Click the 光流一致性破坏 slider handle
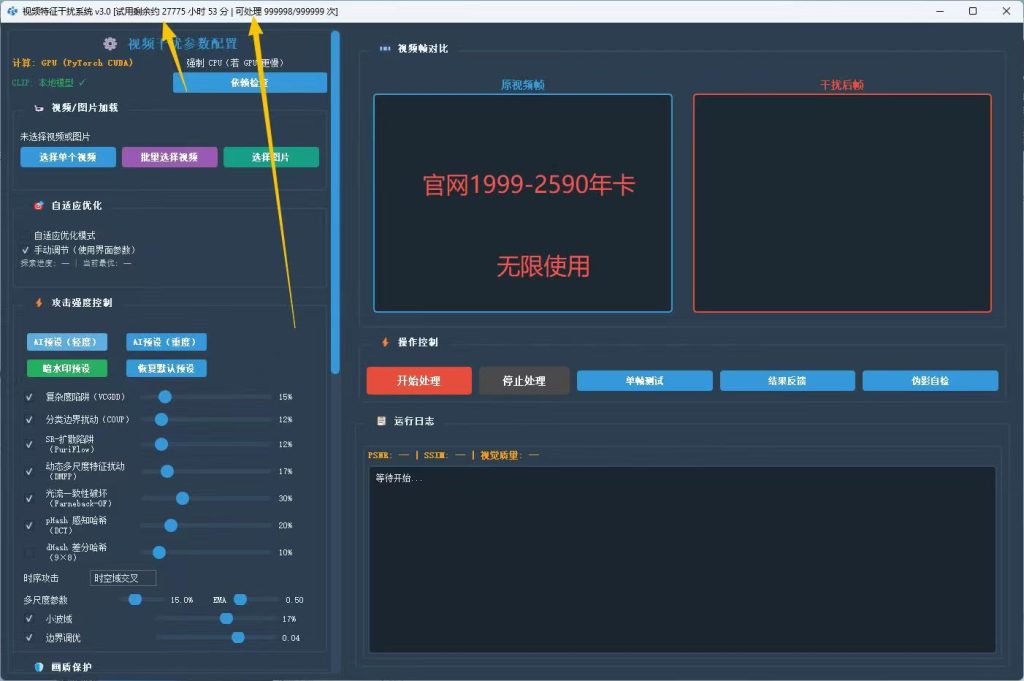Image resolution: width=1024 pixels, height=681 pixels. (182, 498)
